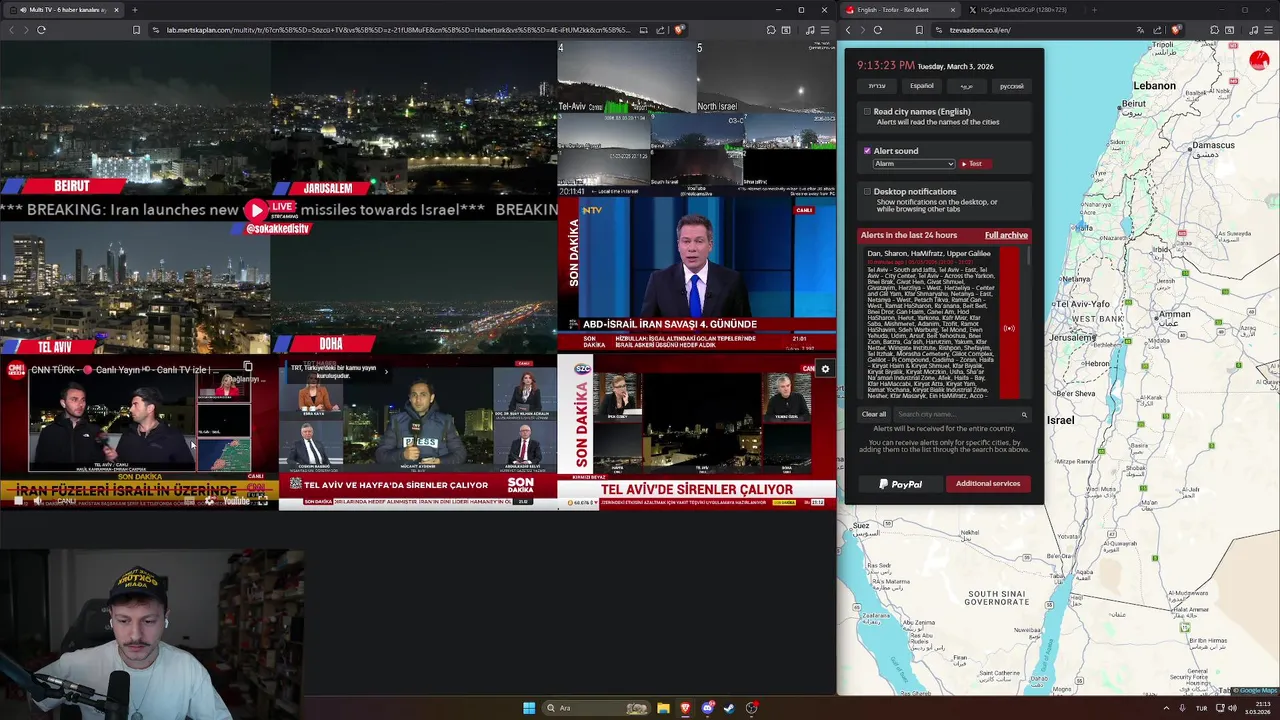
Task: Click the PayPal donate button
Action: (900, 484)
